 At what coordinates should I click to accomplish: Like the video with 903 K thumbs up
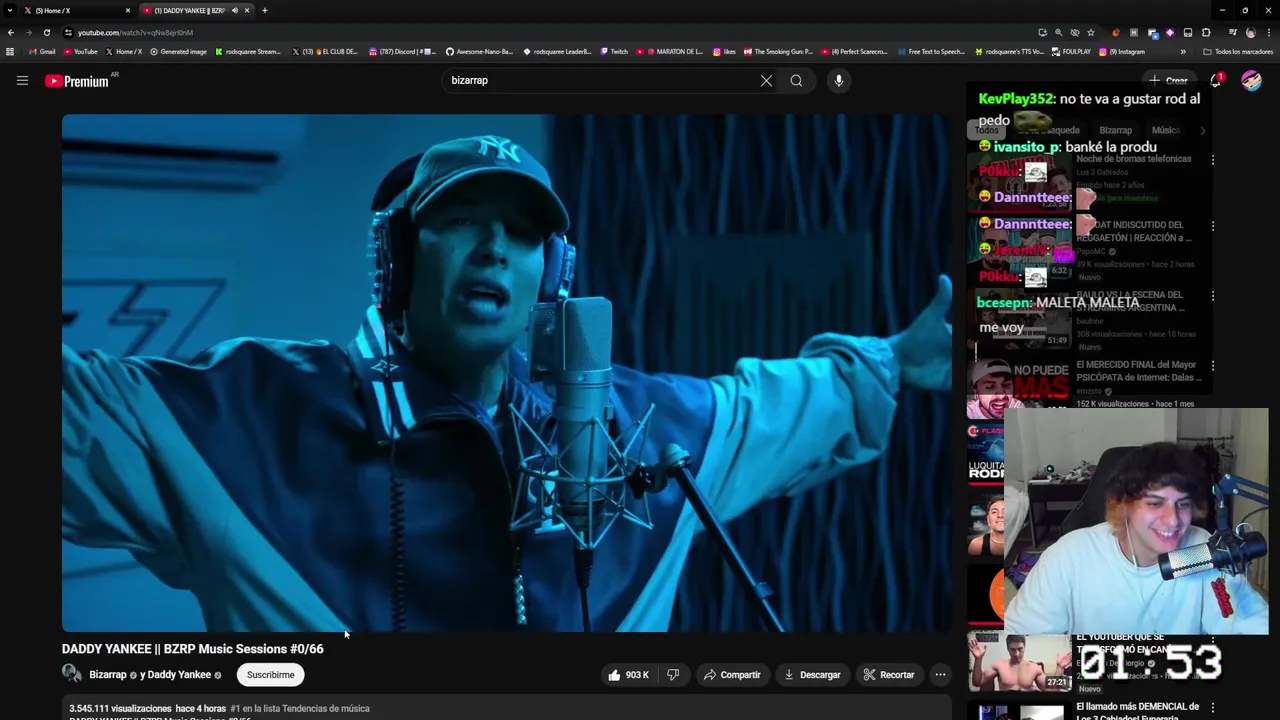point(628,675)
